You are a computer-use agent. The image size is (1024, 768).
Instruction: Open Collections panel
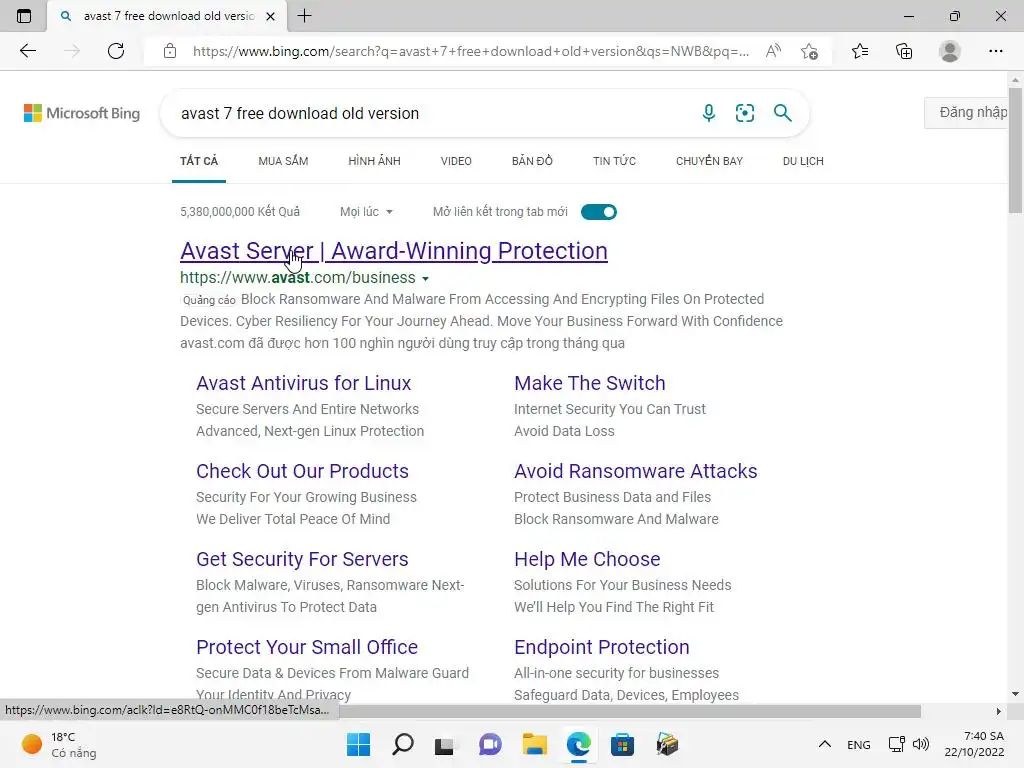[x=904, y=51]
